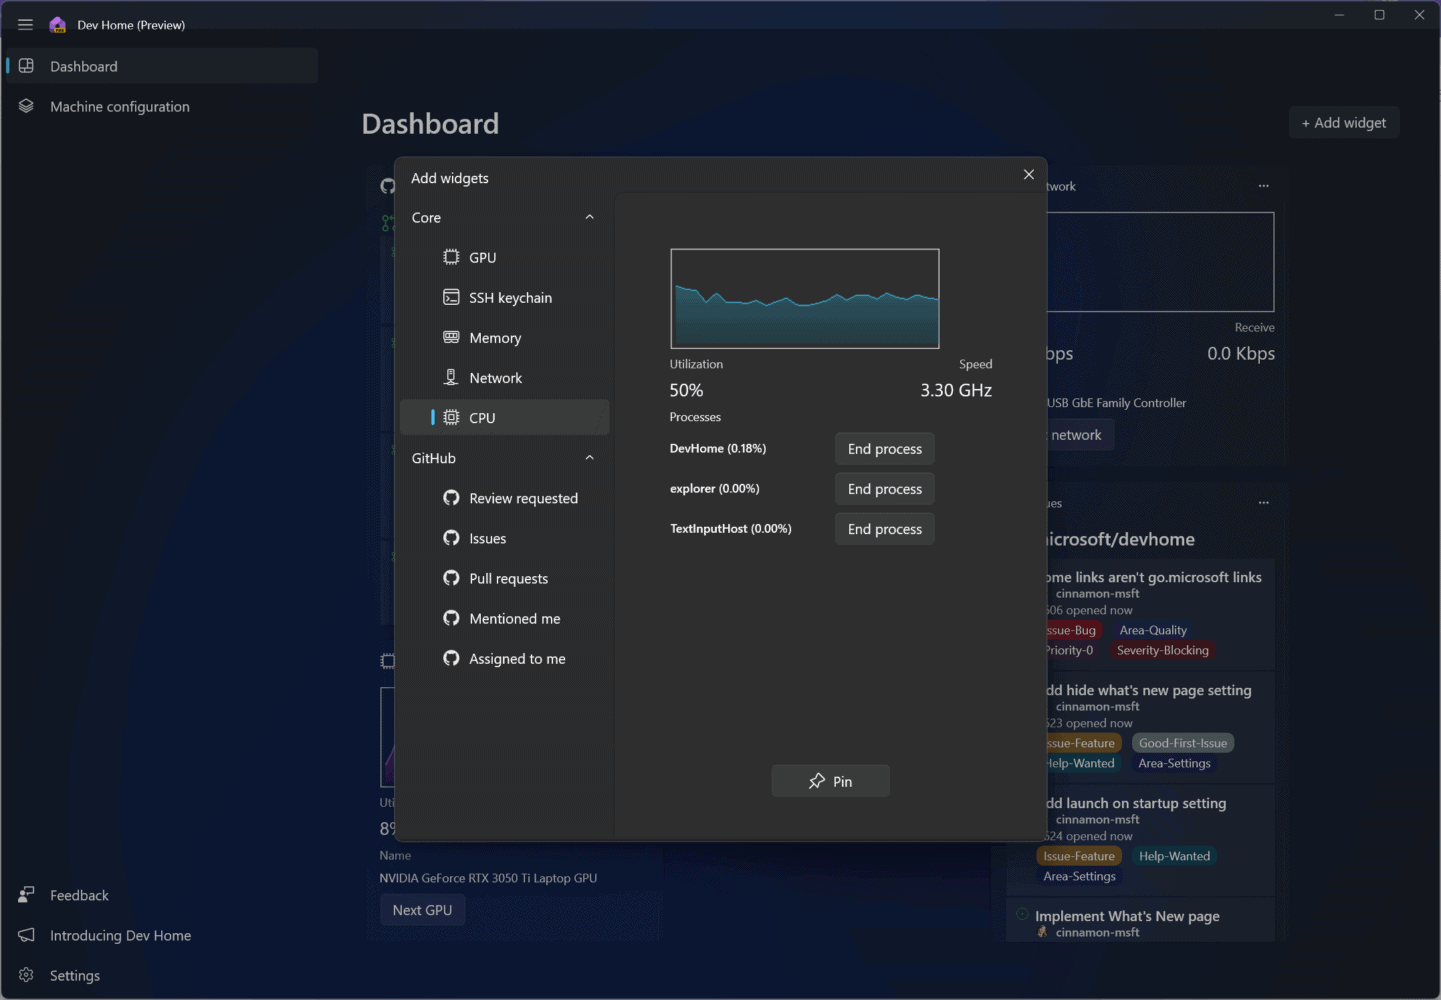
Task: Open Machine configuration page
Action: pos(161,106)
